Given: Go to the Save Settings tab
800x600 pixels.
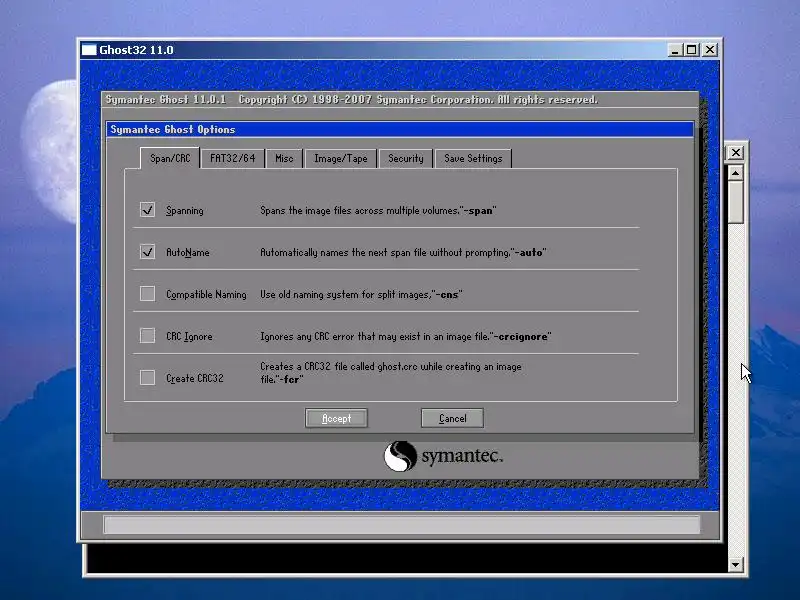Looking at the screenshot, I should click(x=473, y=159).
